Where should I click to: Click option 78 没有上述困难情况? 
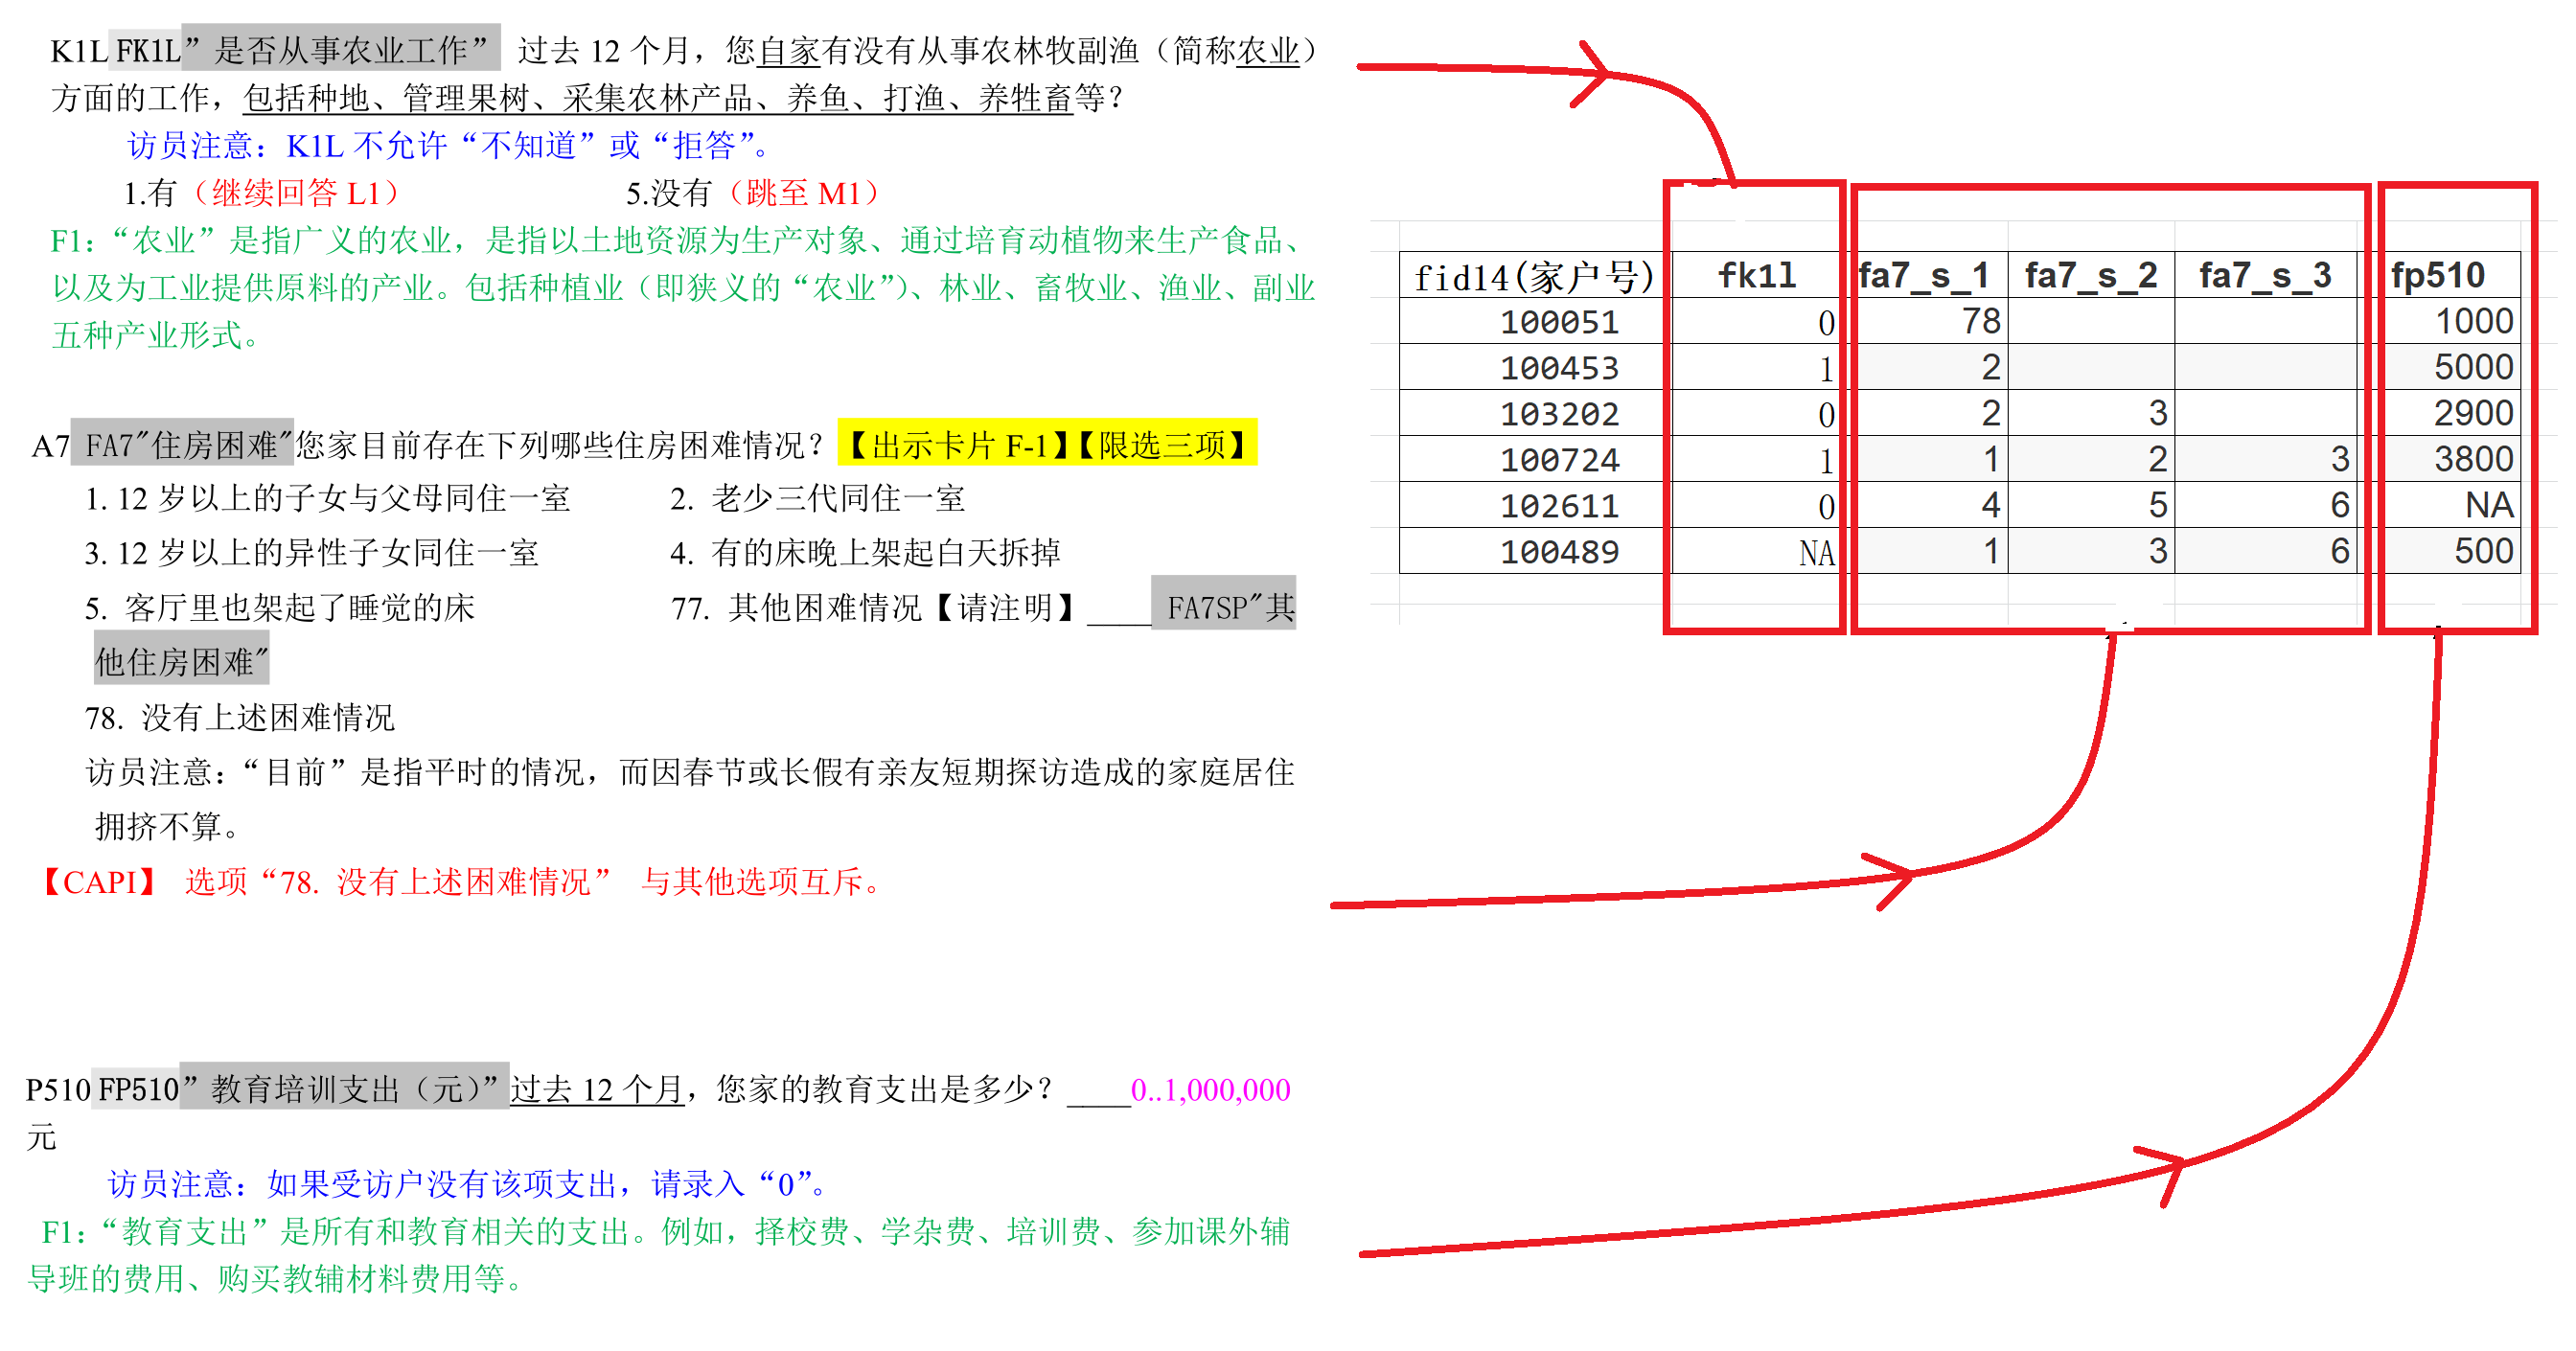pos(240,717)
